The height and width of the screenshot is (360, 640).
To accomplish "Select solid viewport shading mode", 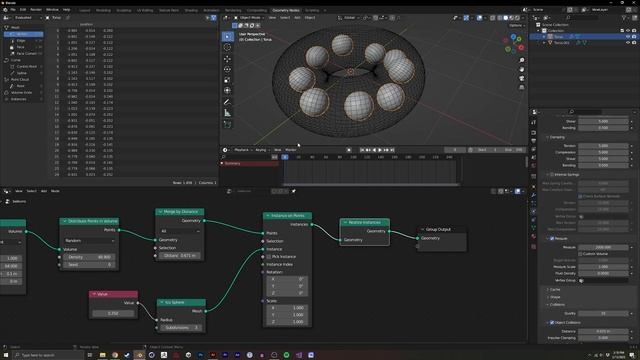I will coord(505,18).
